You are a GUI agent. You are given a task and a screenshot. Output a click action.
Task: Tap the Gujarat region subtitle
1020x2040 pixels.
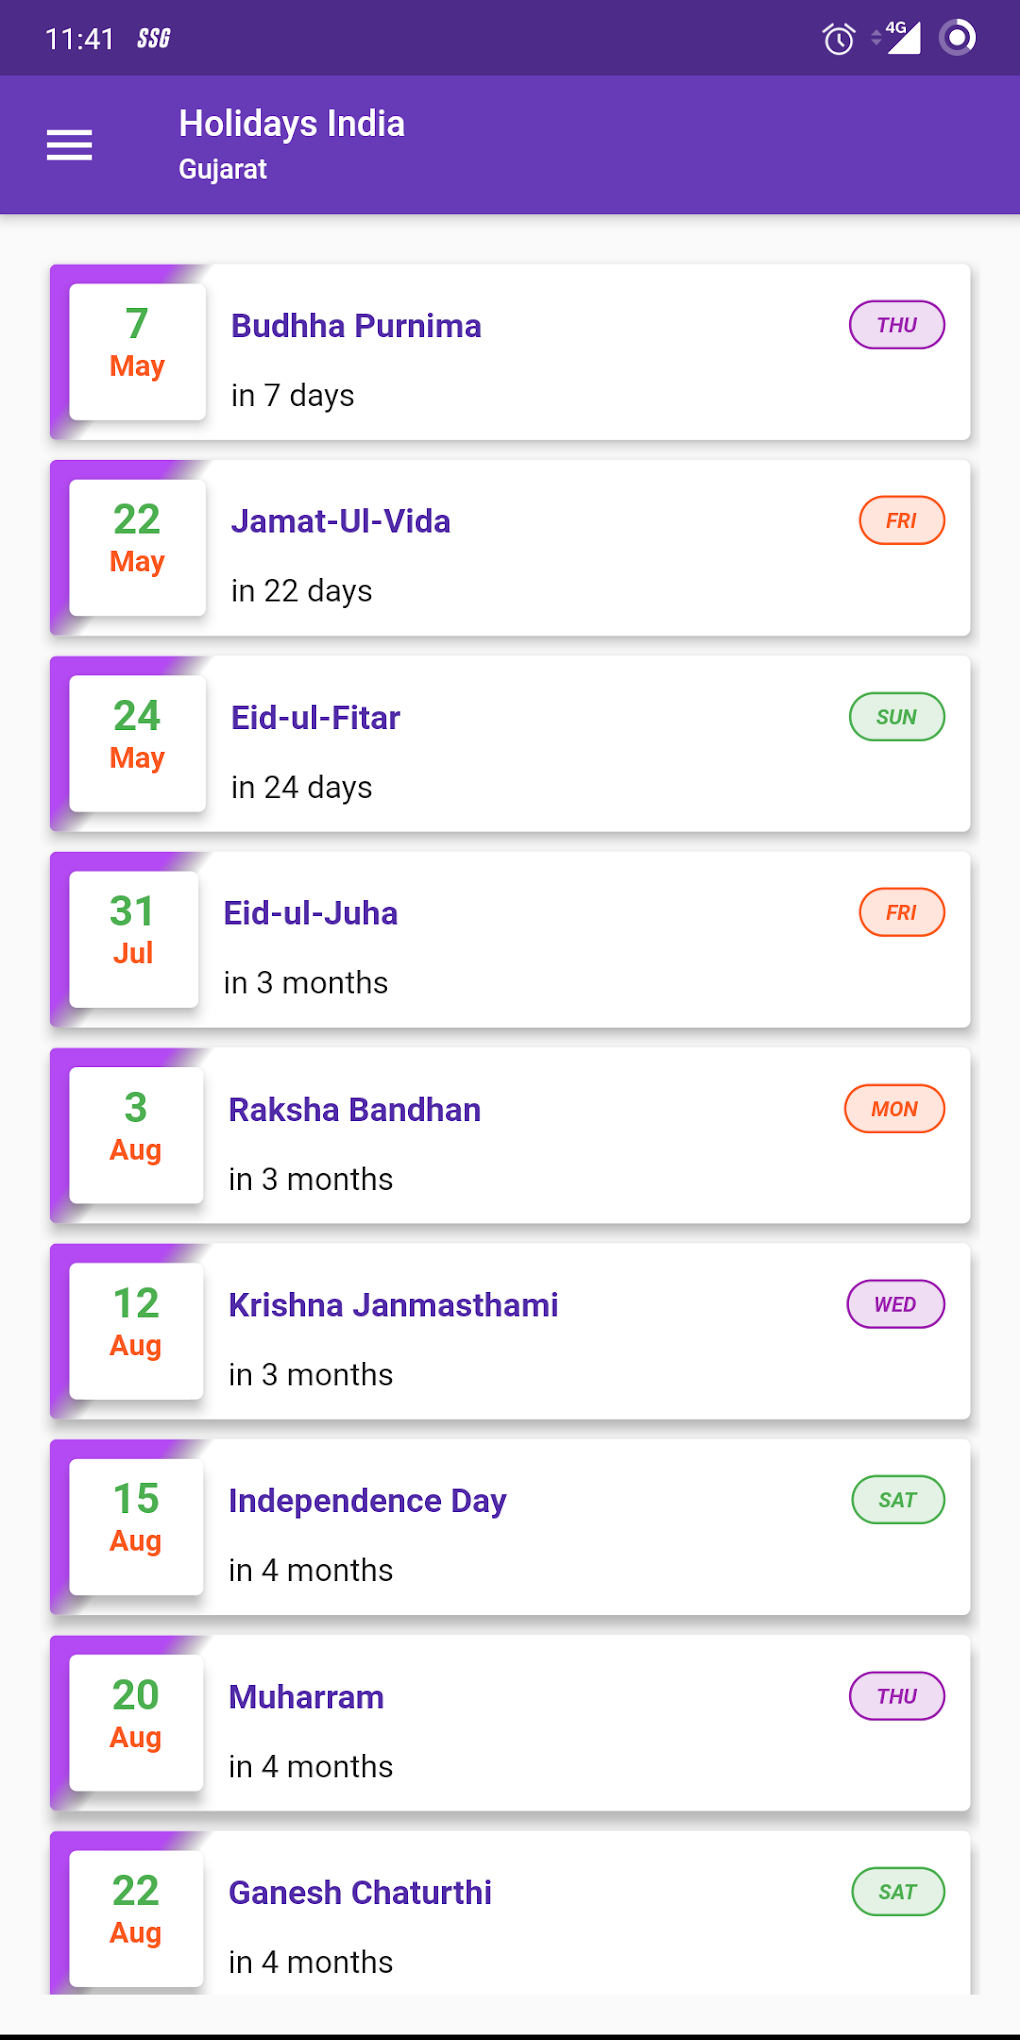(x=223, y=169)
